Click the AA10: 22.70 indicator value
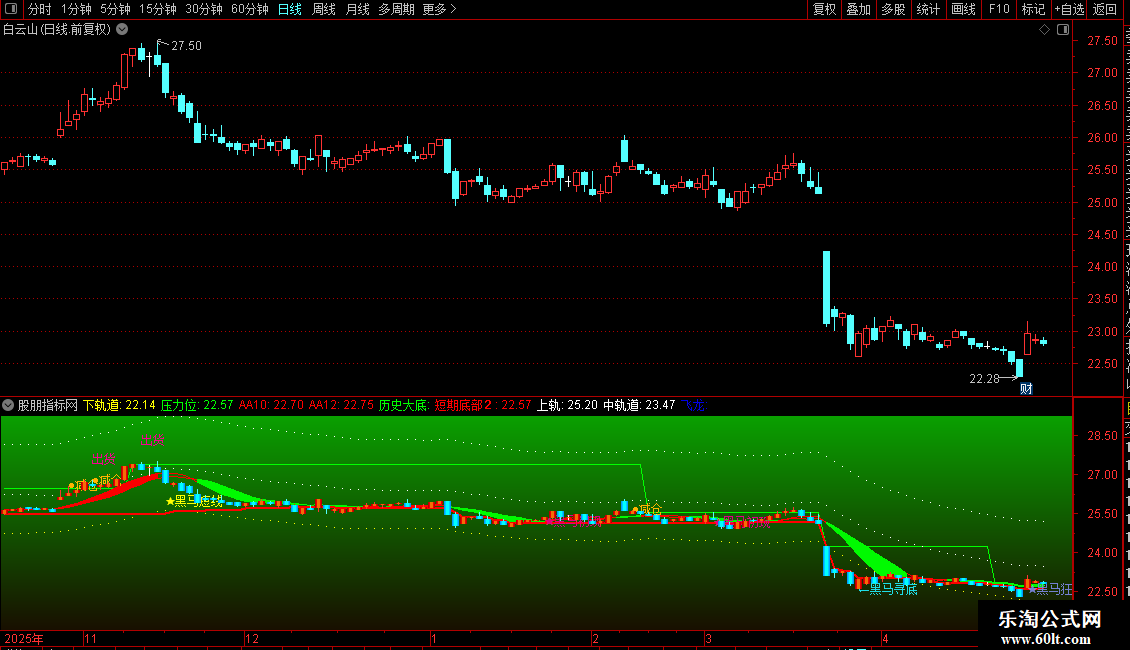This screenshot has width=1130, height=650. pyautogui.click(x=272, y=405)
